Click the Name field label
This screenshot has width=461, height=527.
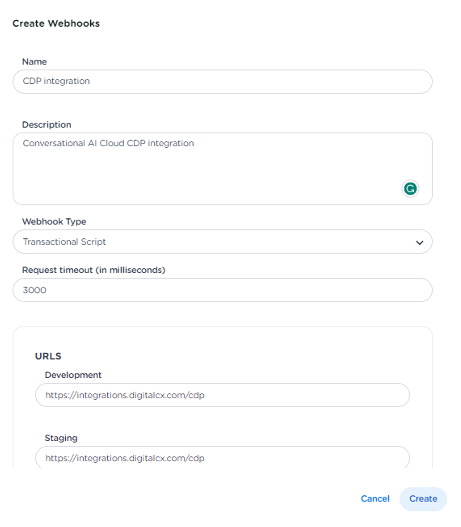(x=34, y=62)
